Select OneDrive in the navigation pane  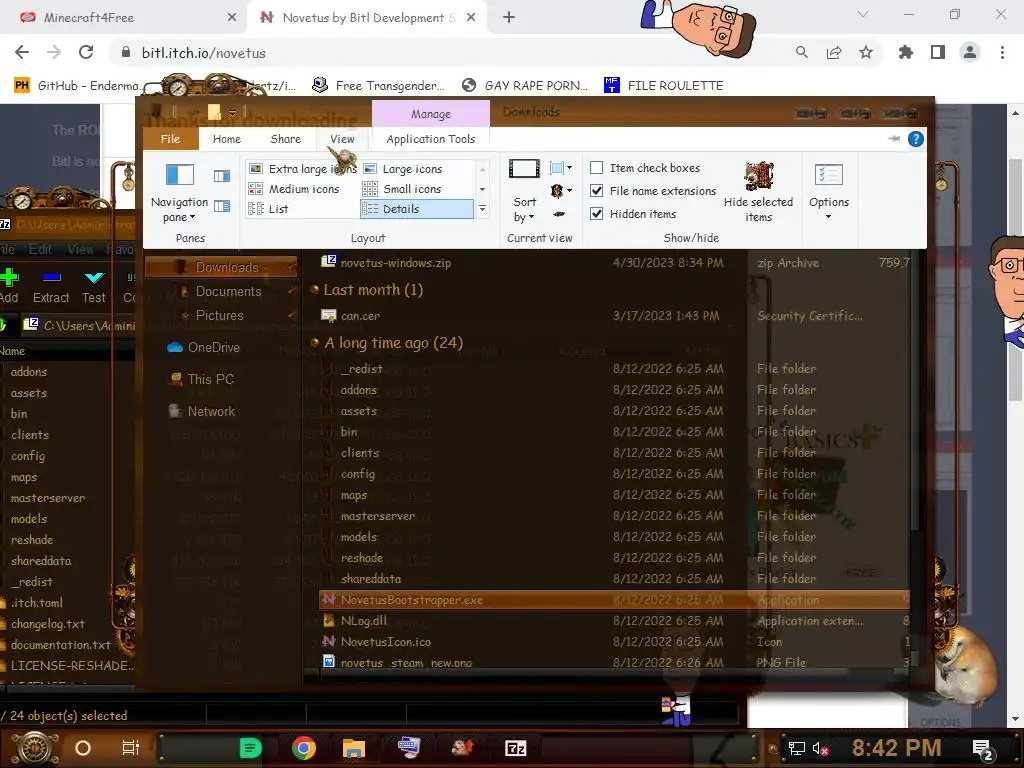click(x=203, y=347)
